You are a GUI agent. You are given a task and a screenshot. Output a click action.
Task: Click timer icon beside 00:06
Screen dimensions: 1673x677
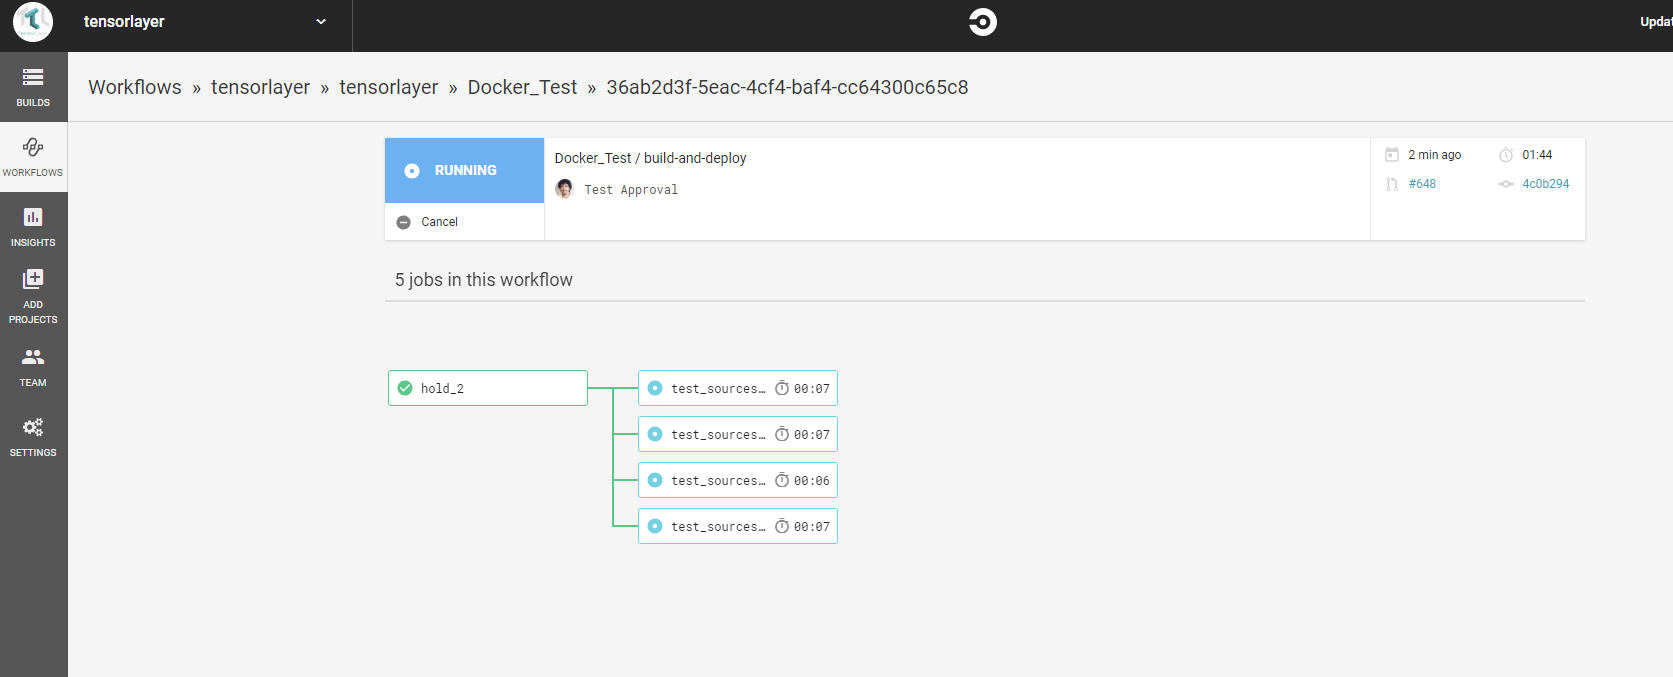[x=782, y=480]
